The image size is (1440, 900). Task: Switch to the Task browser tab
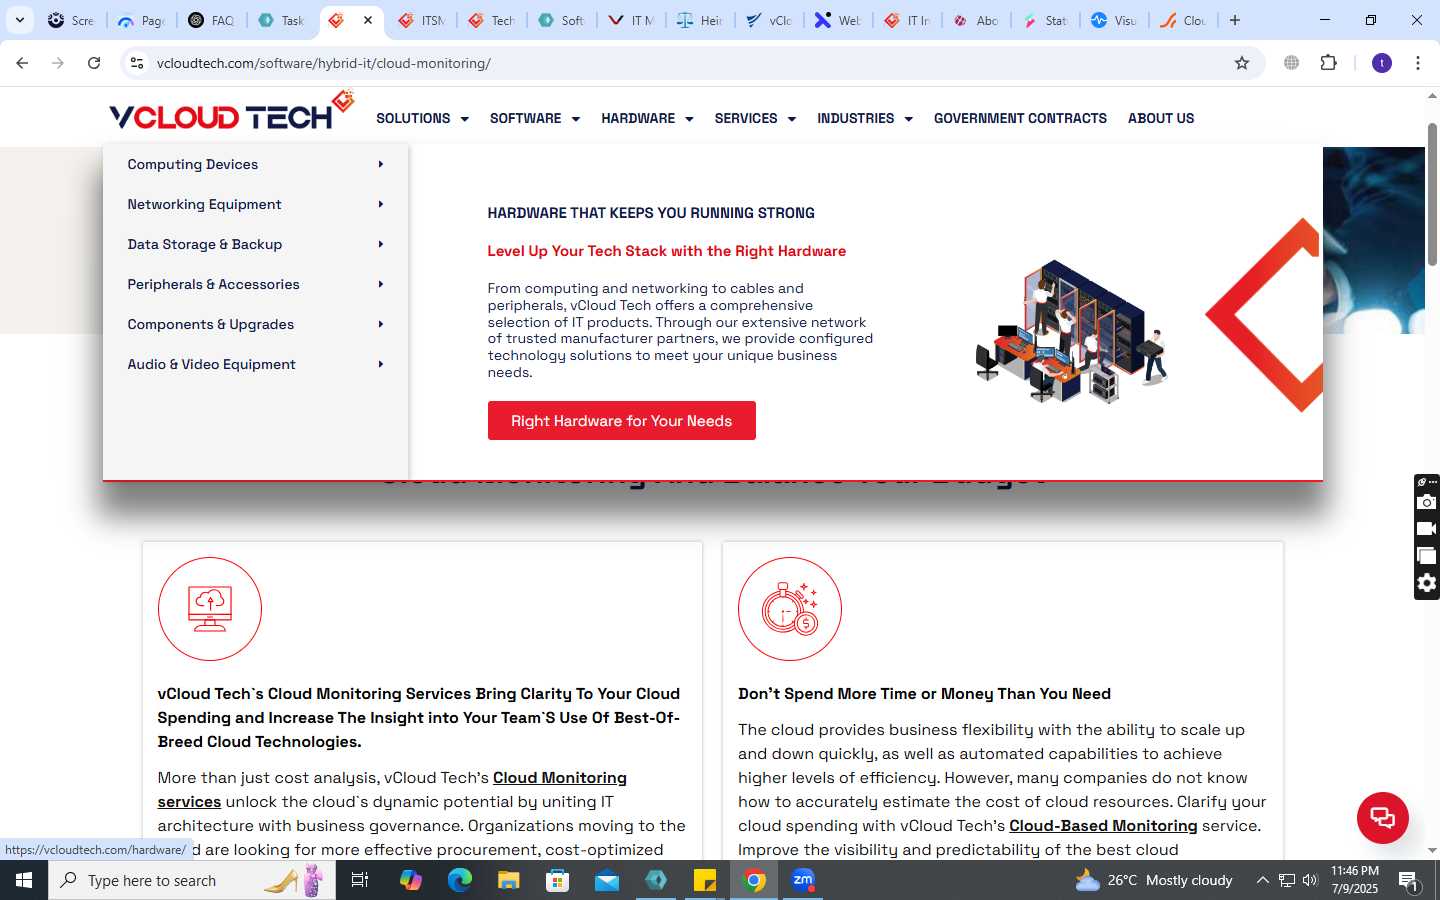pyautogui.click(x=282, y=20)
